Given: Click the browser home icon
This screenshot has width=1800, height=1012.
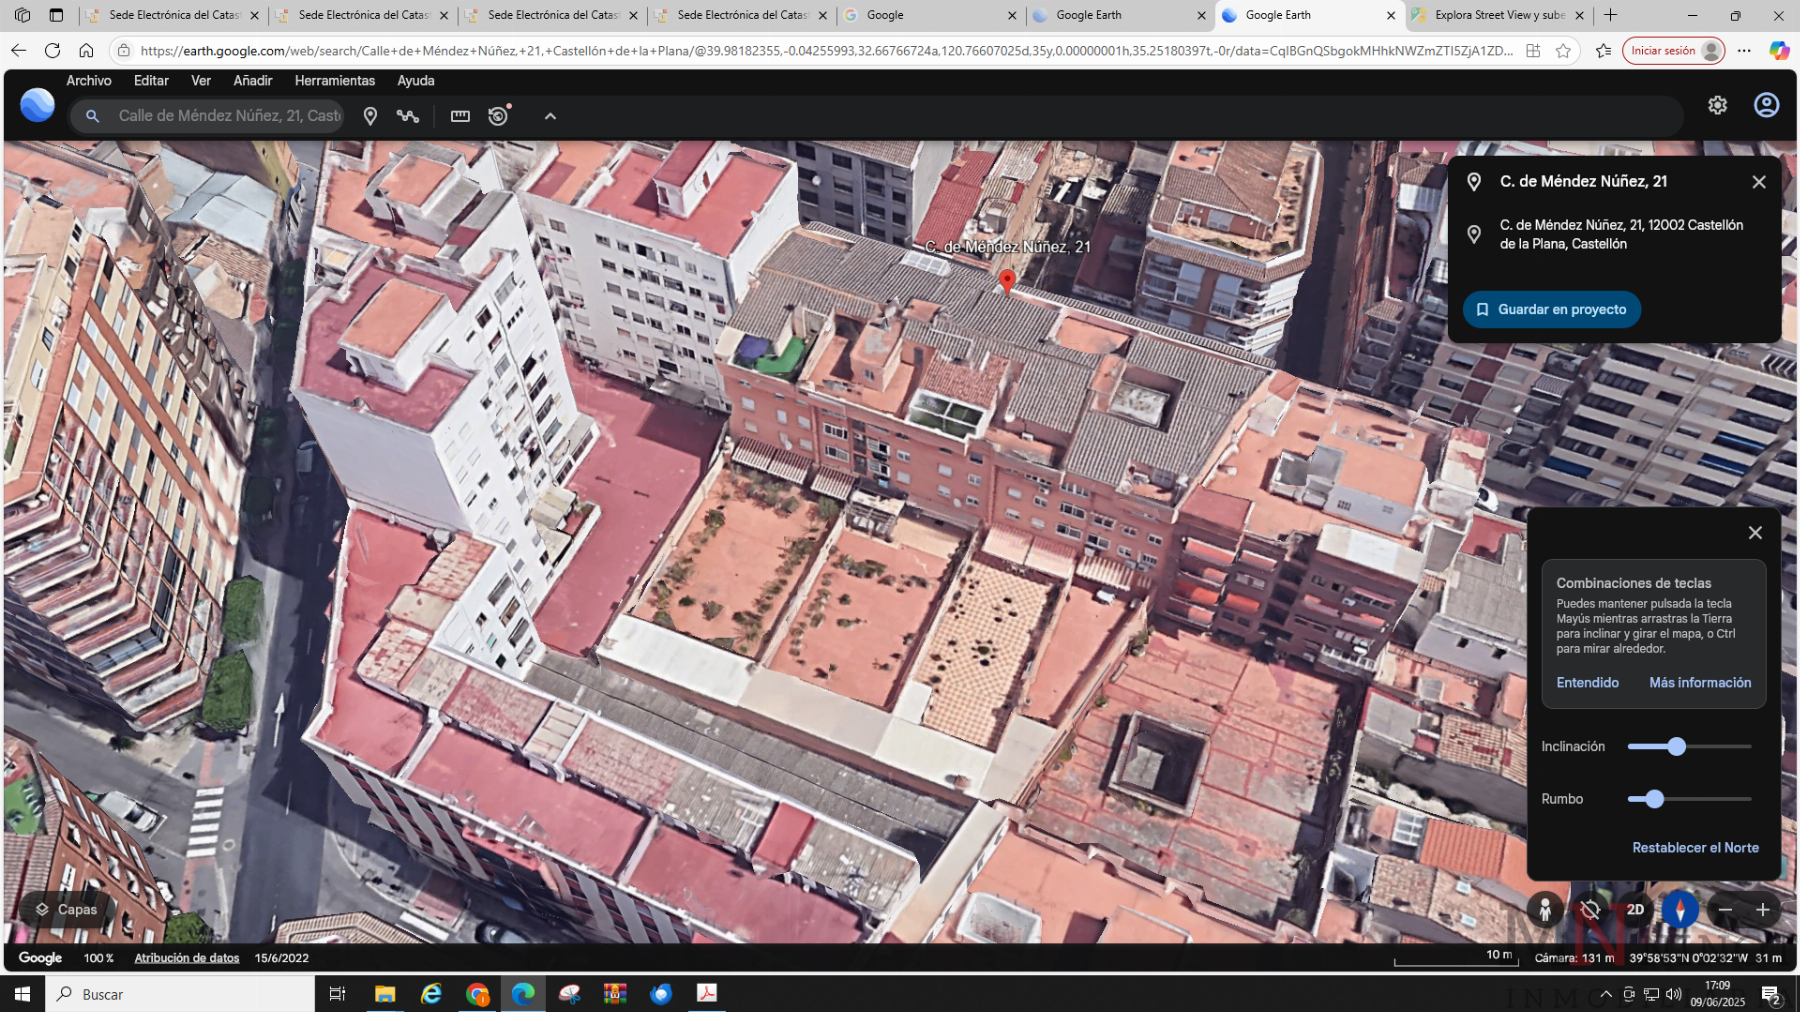Looking at the screenshot, I should click(86, 51).
